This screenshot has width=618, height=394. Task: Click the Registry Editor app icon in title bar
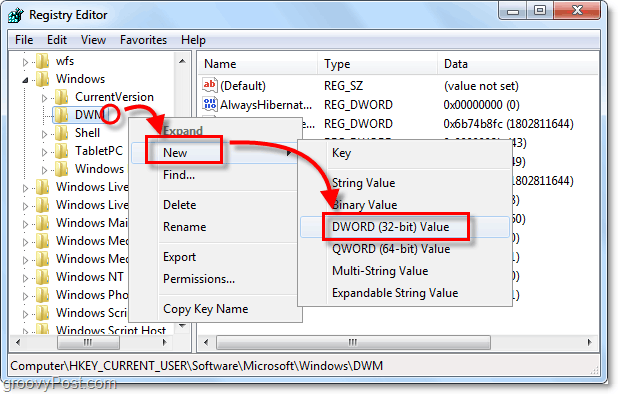click(16, 15)
